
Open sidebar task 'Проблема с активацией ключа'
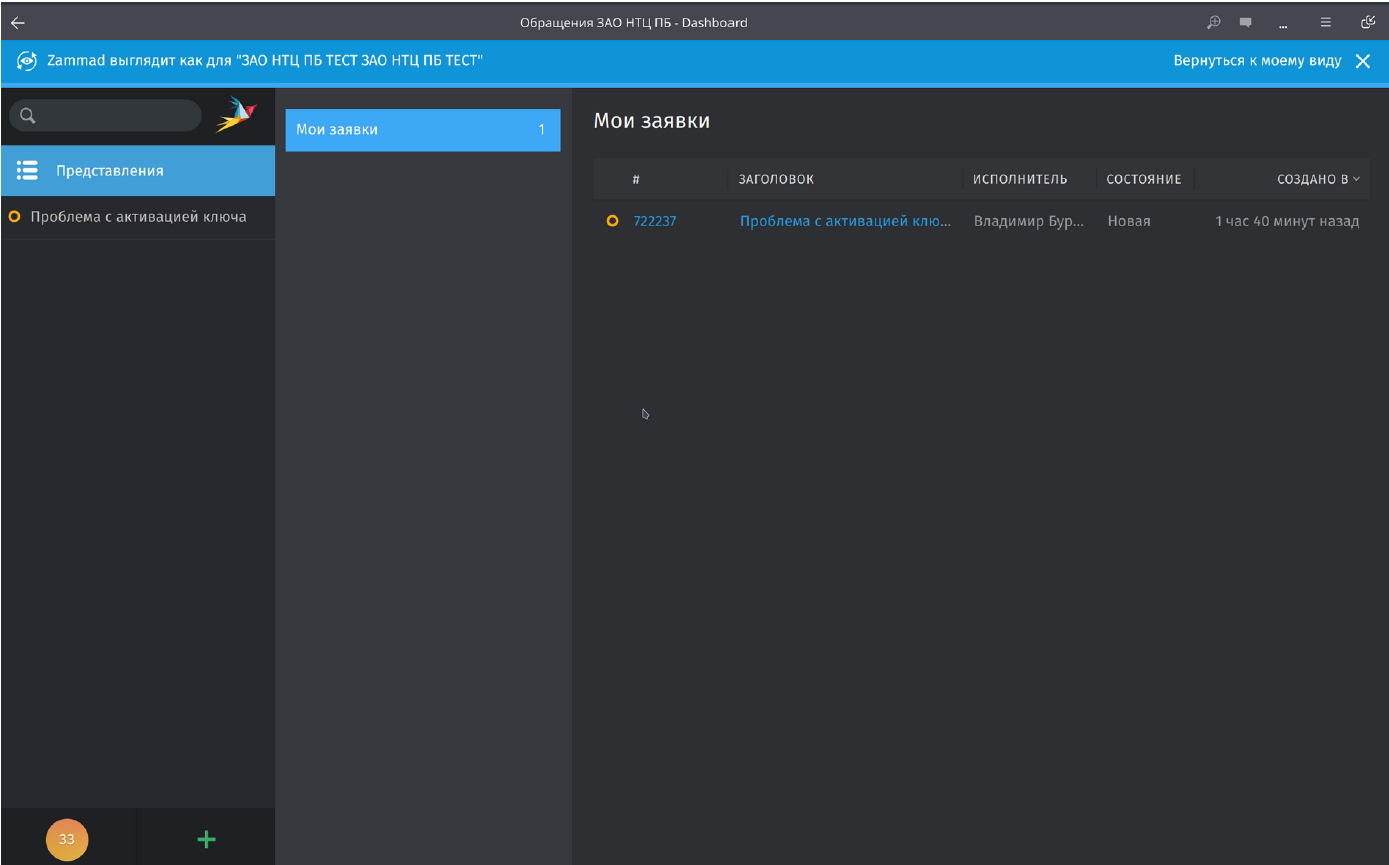point(138,217)
